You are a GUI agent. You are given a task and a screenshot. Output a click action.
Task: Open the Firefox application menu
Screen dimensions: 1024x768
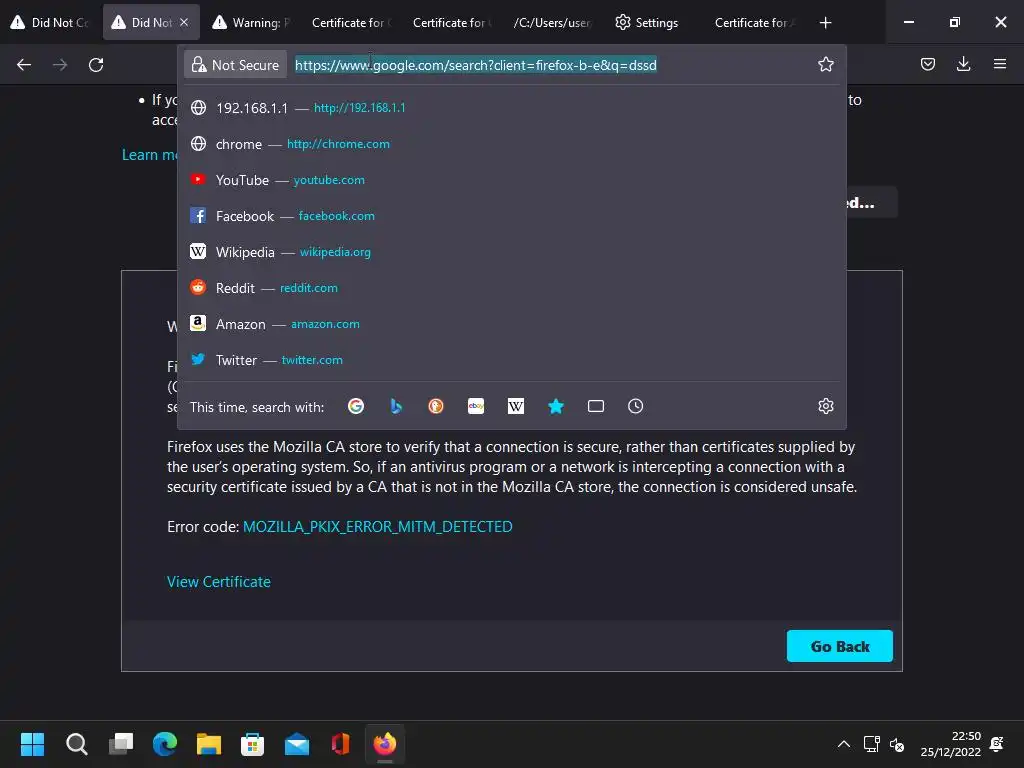pos(999,64)
